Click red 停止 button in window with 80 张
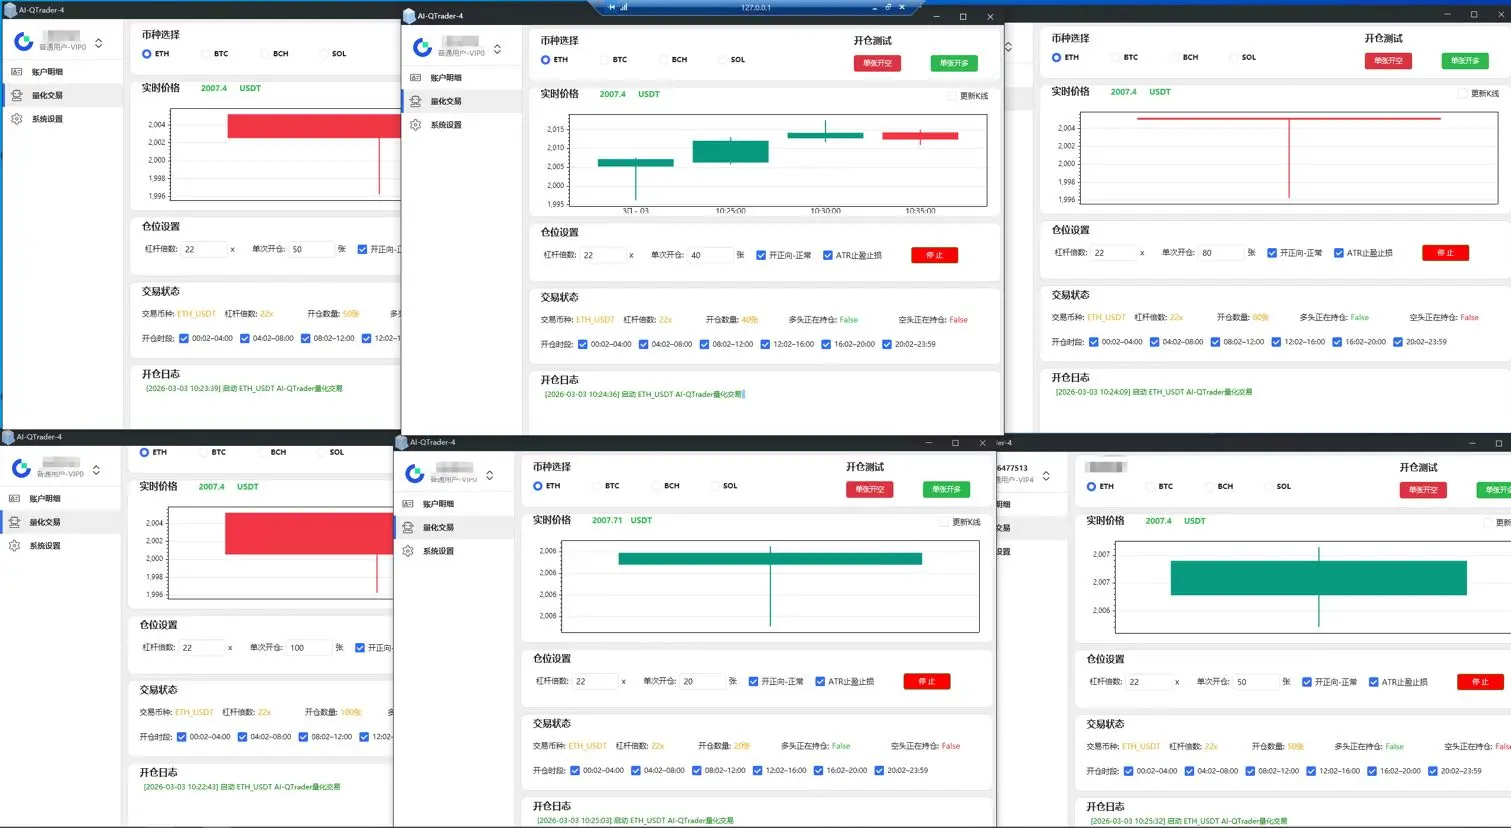This screenshot has width=1511, height=828. 1445,253
